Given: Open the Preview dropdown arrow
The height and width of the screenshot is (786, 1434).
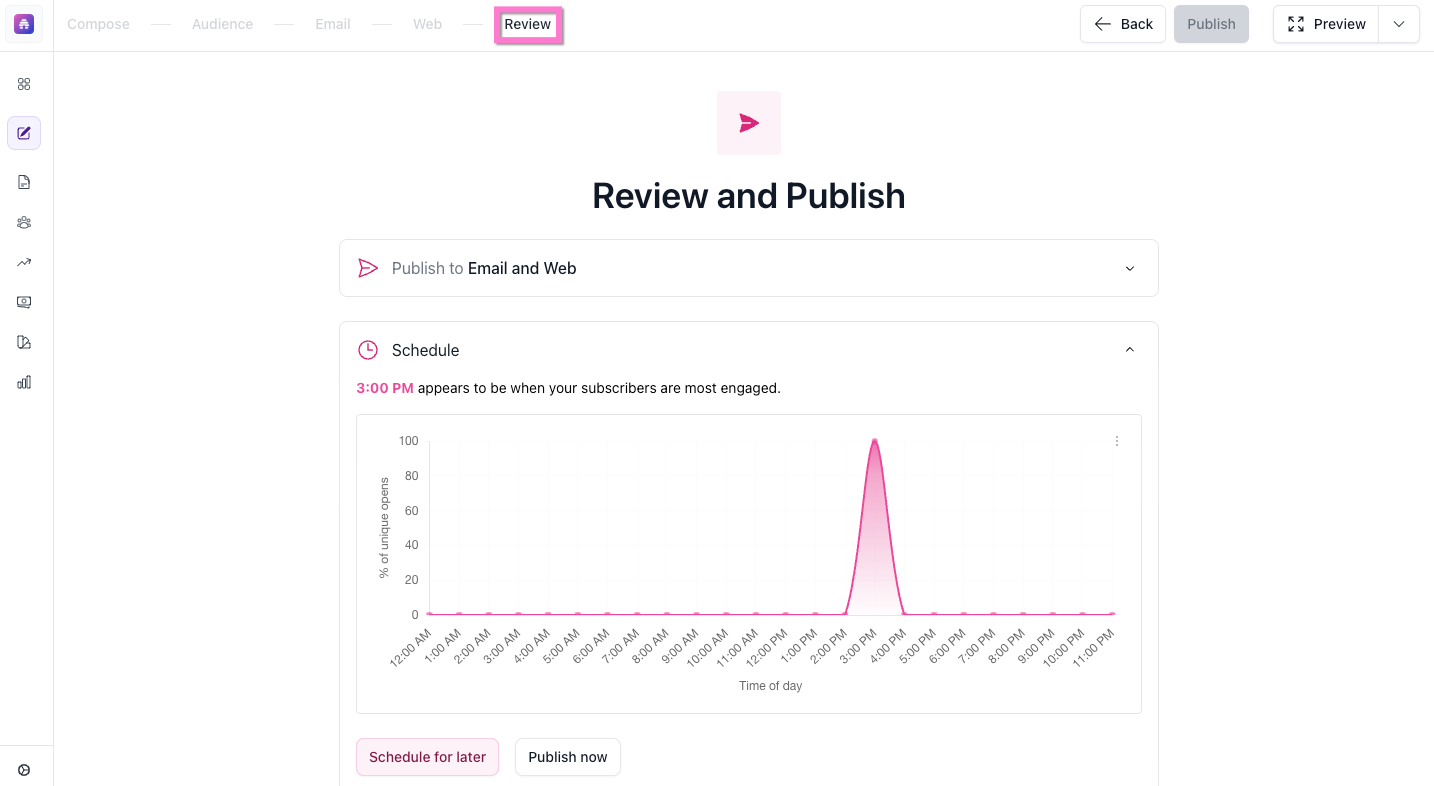Looking at the screenshot, I should point(1399,24).
